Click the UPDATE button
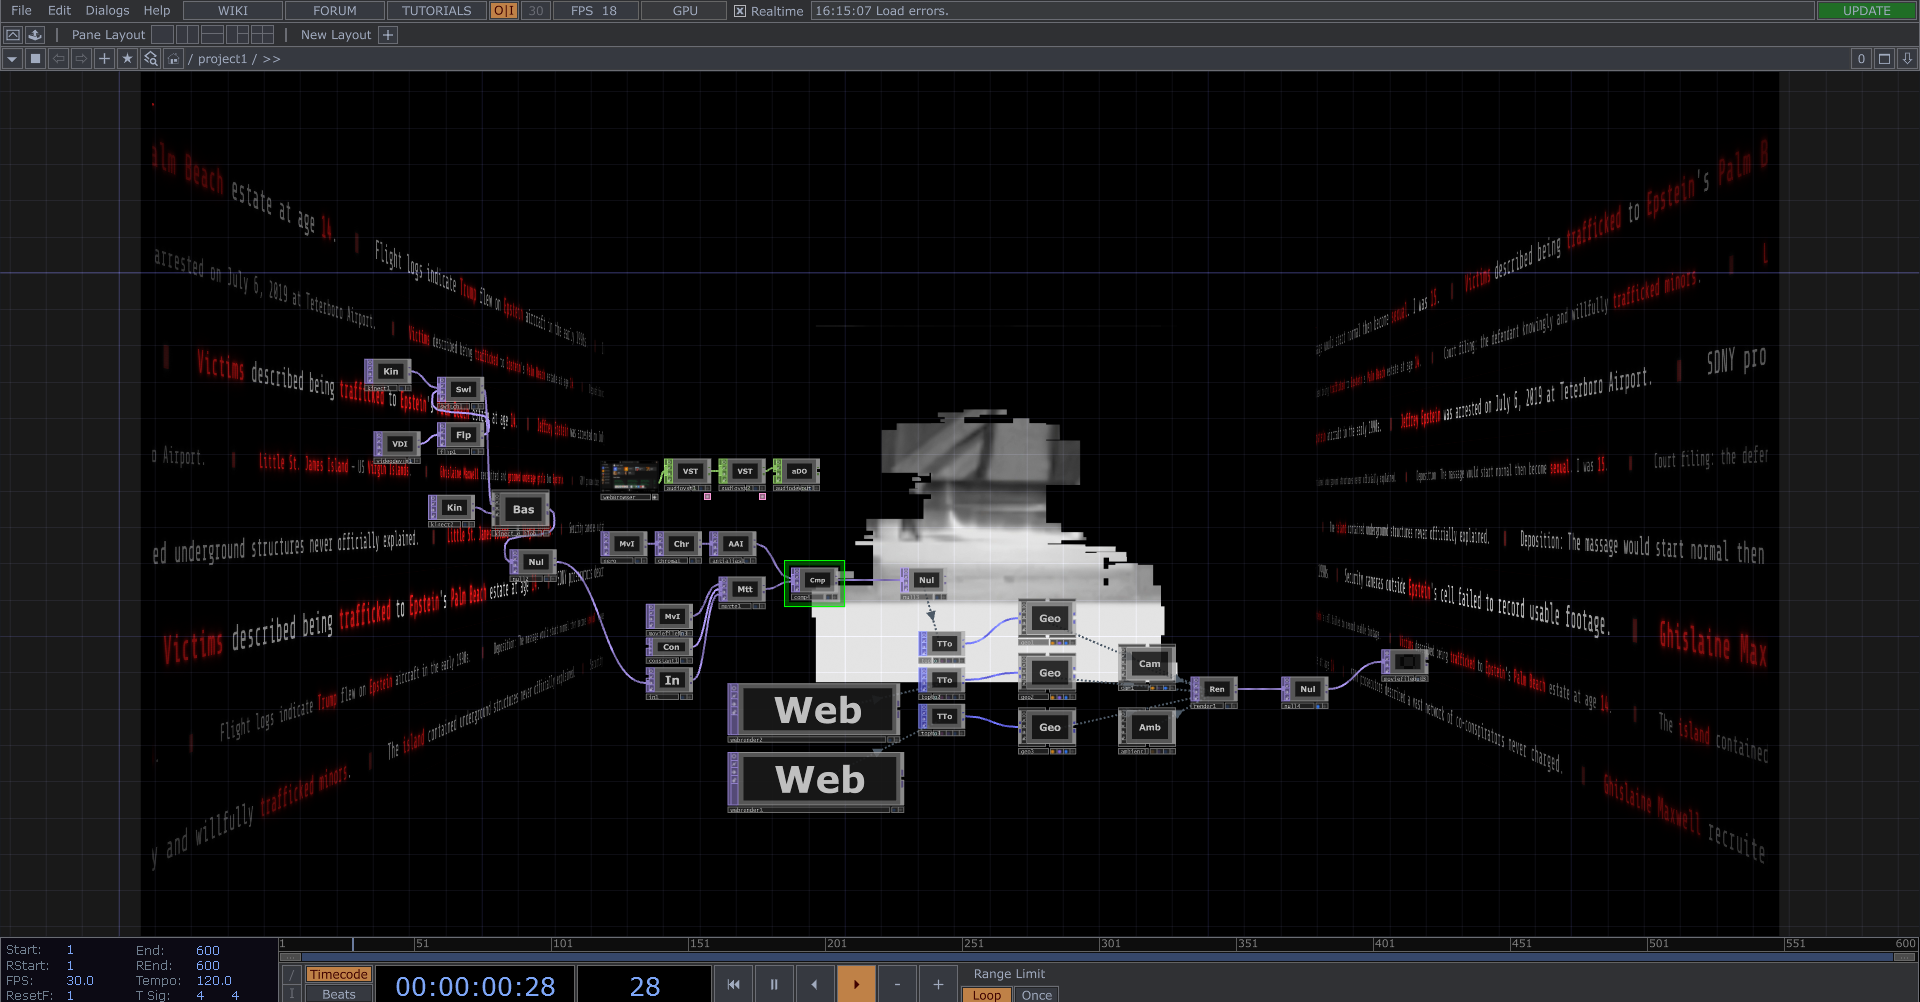The image size is (1920, 1002). (x=1866, y=11)
